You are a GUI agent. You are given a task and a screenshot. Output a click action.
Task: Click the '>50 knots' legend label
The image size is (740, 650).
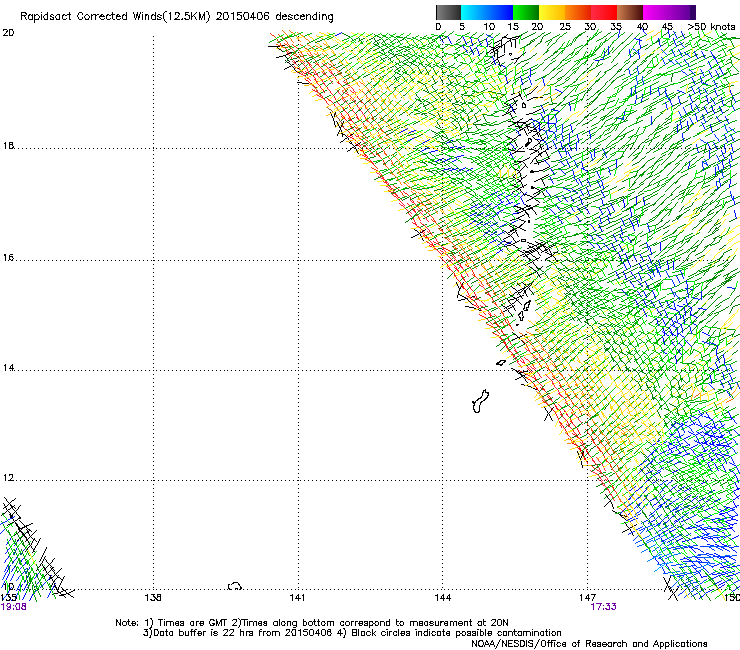(x=711, y=27)
